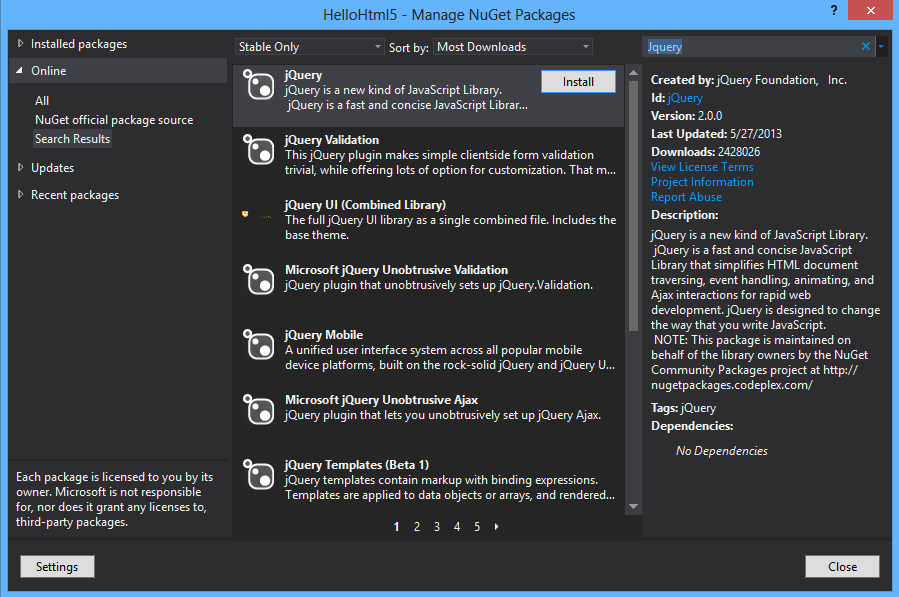Open the View License Terms link
The height and width of the screenshot is (597, 899).
(x=702, y=167)
